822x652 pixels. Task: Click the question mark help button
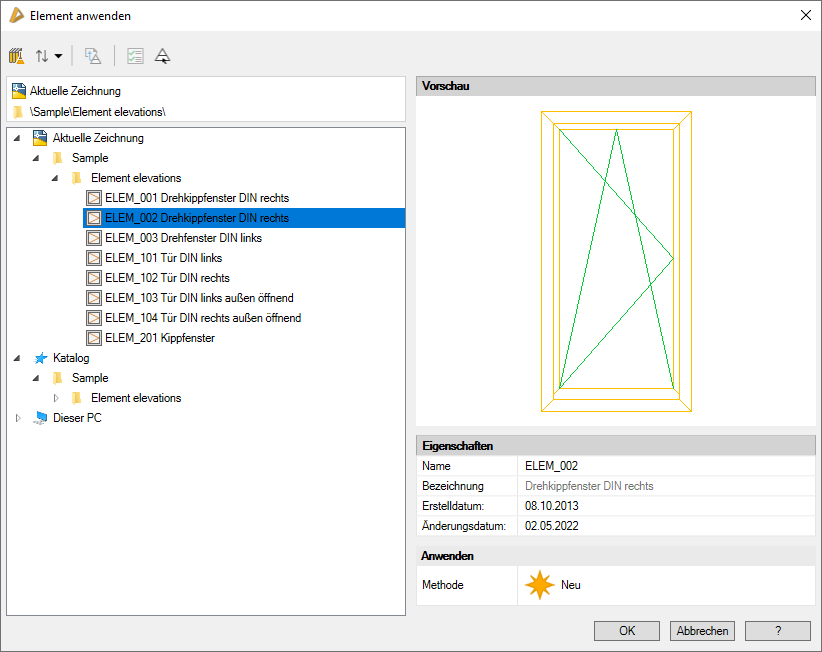click(x=777, y=631)
